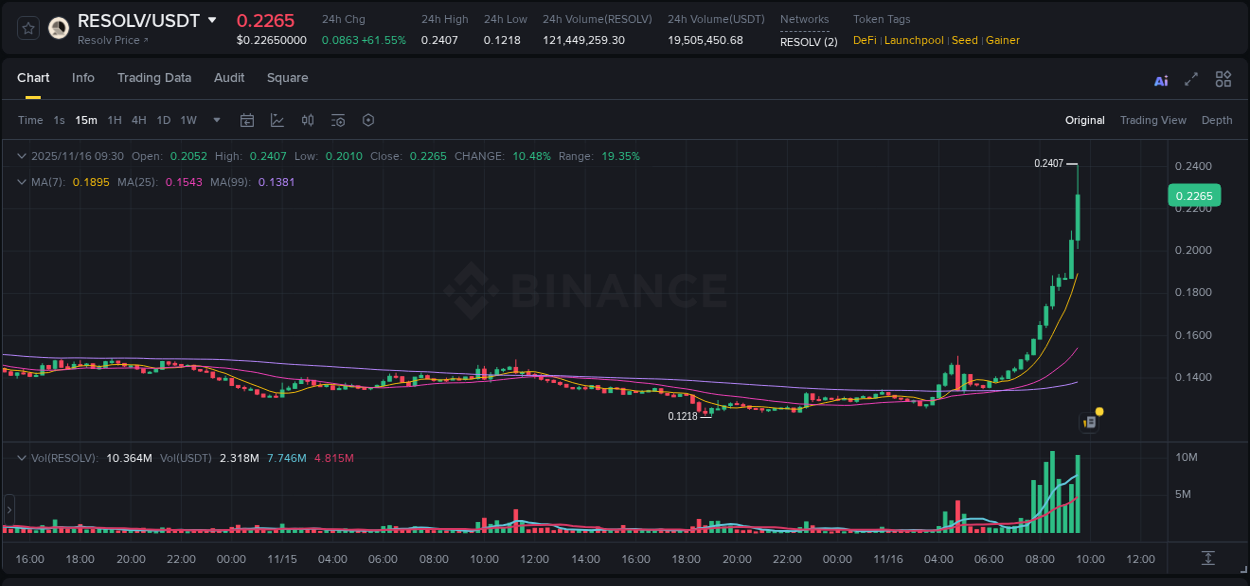Open the Launchpool token tag link
Screen dimensions: 1250x586
tap(913, 40)
